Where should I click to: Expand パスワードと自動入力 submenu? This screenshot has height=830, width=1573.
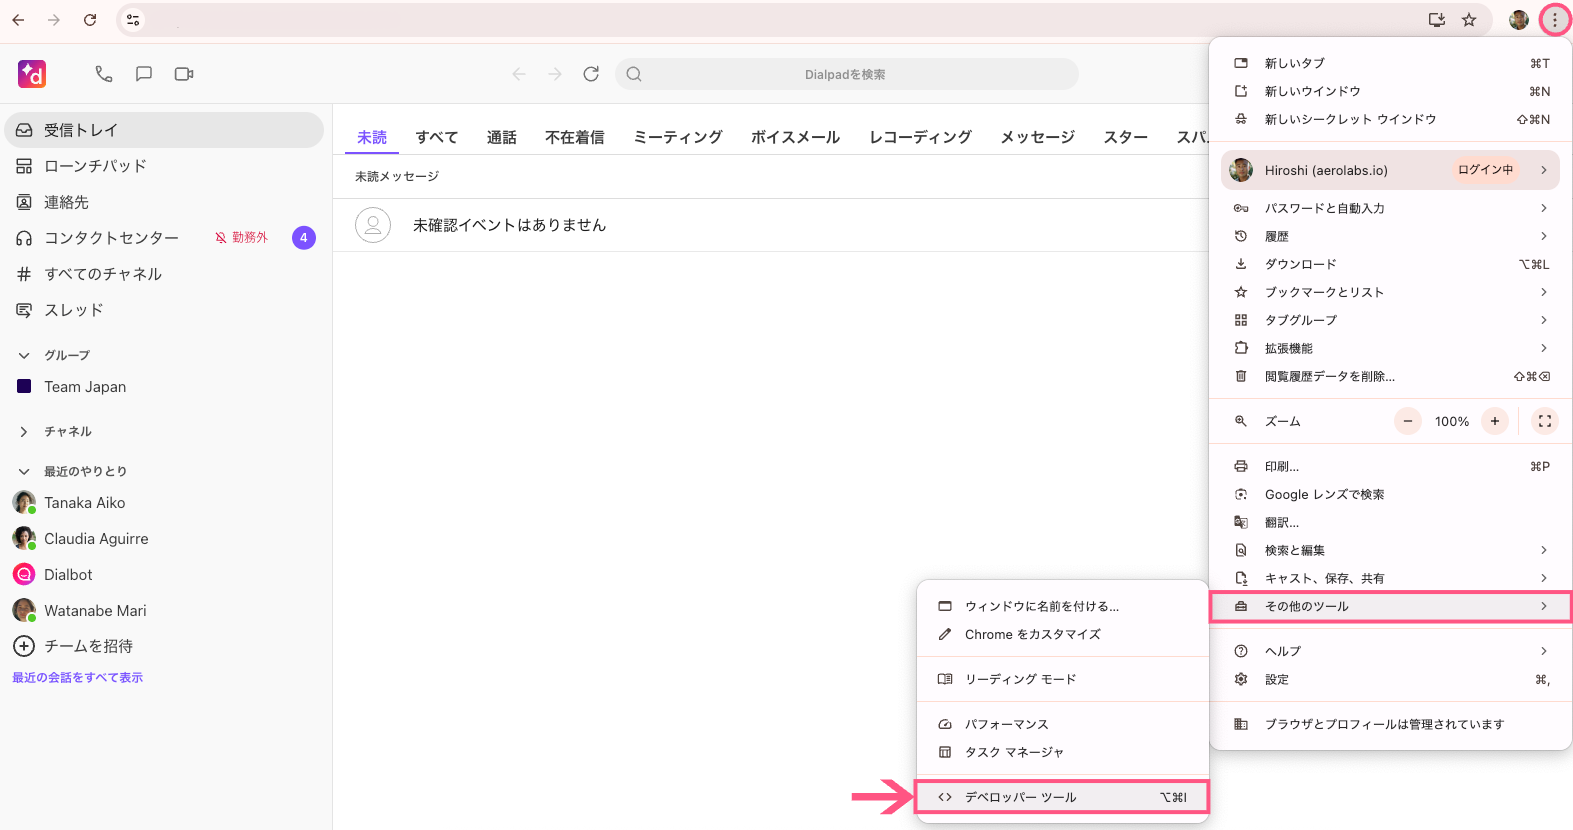pyautogui.click(x=1390, y=208)
